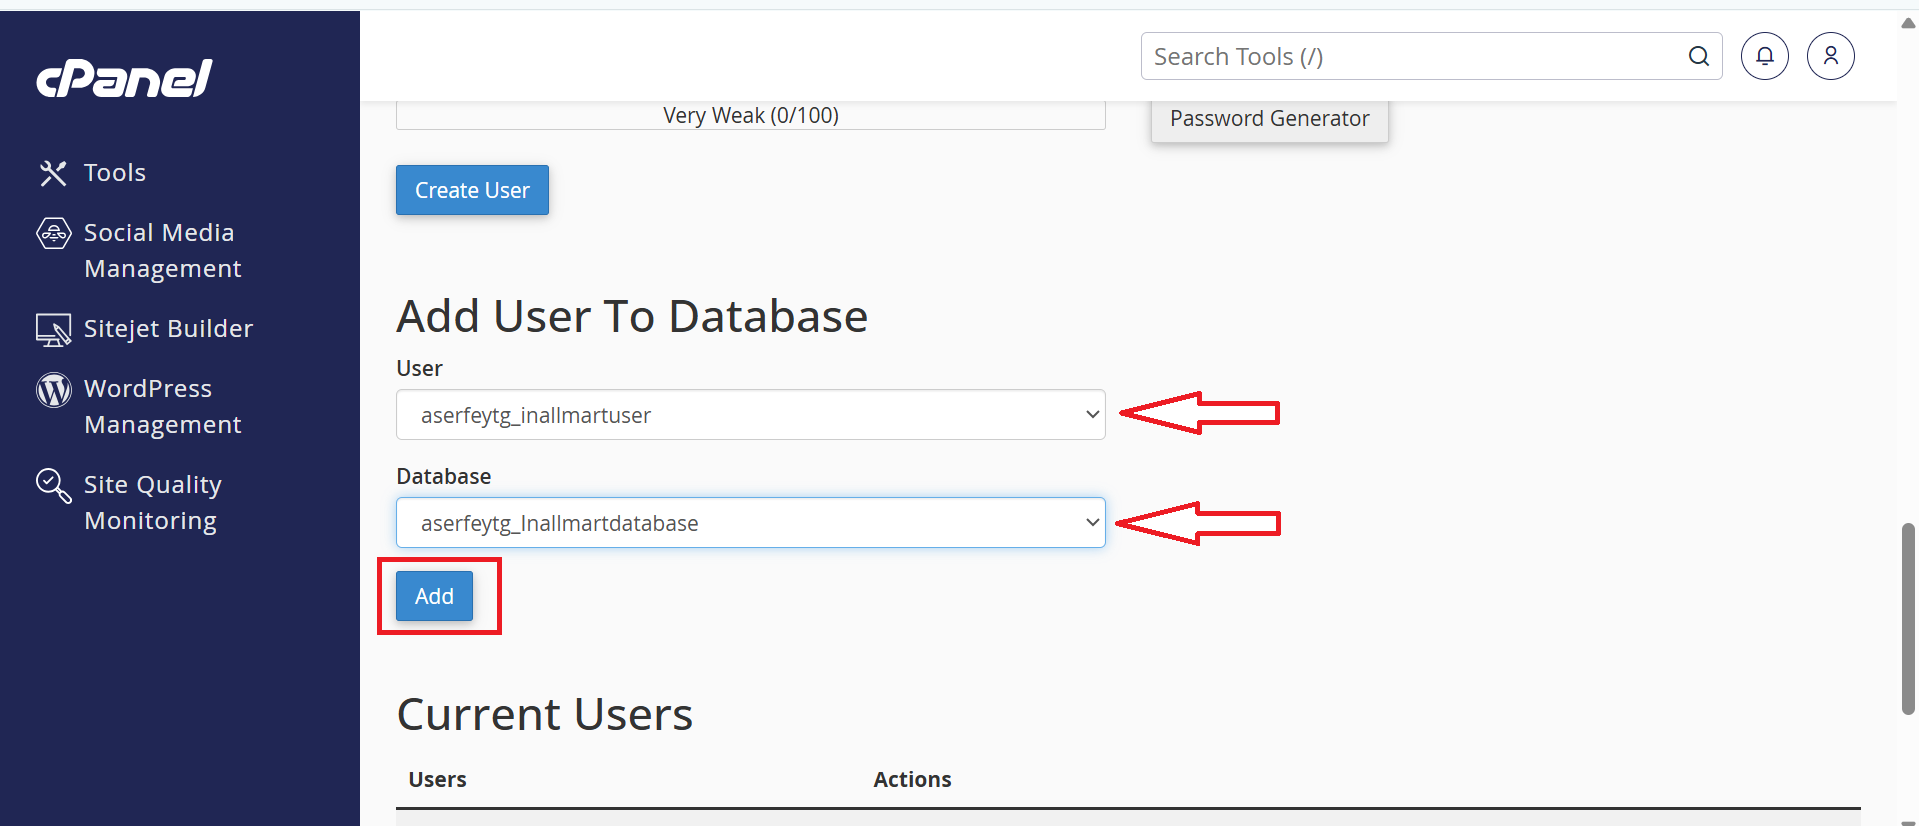This screenshot has height=826, width=1919.
Task: Open Sitejet Builder from sidebar
Action: (x=168, y=328)
